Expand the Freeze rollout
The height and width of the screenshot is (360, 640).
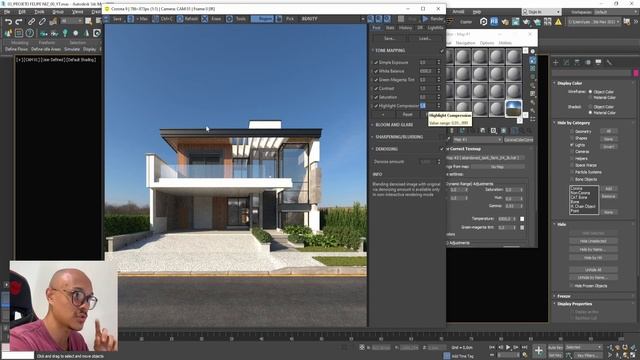[x=563, y=296]
